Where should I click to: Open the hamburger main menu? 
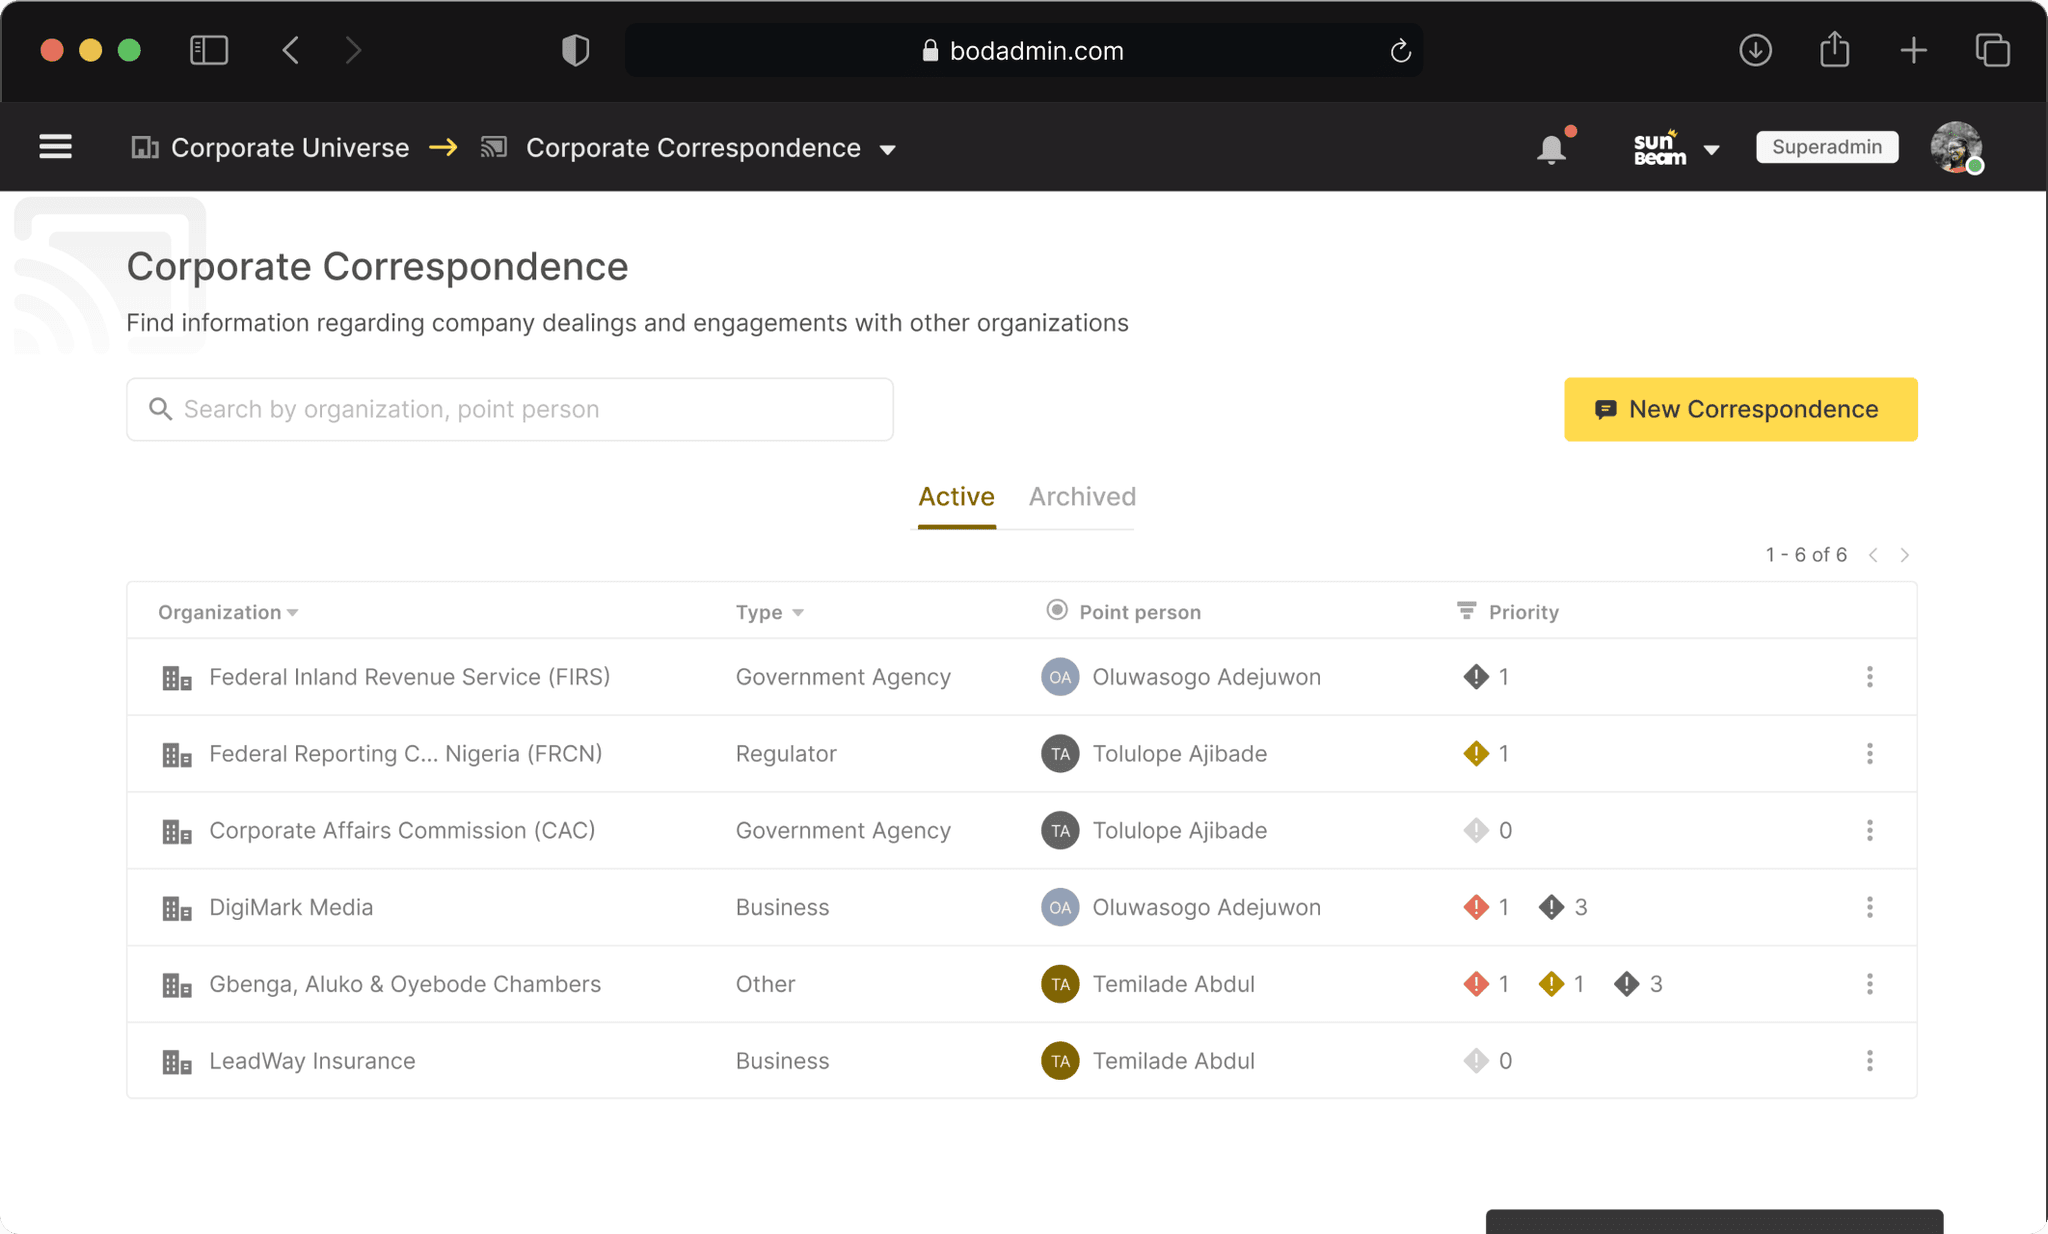55,147
